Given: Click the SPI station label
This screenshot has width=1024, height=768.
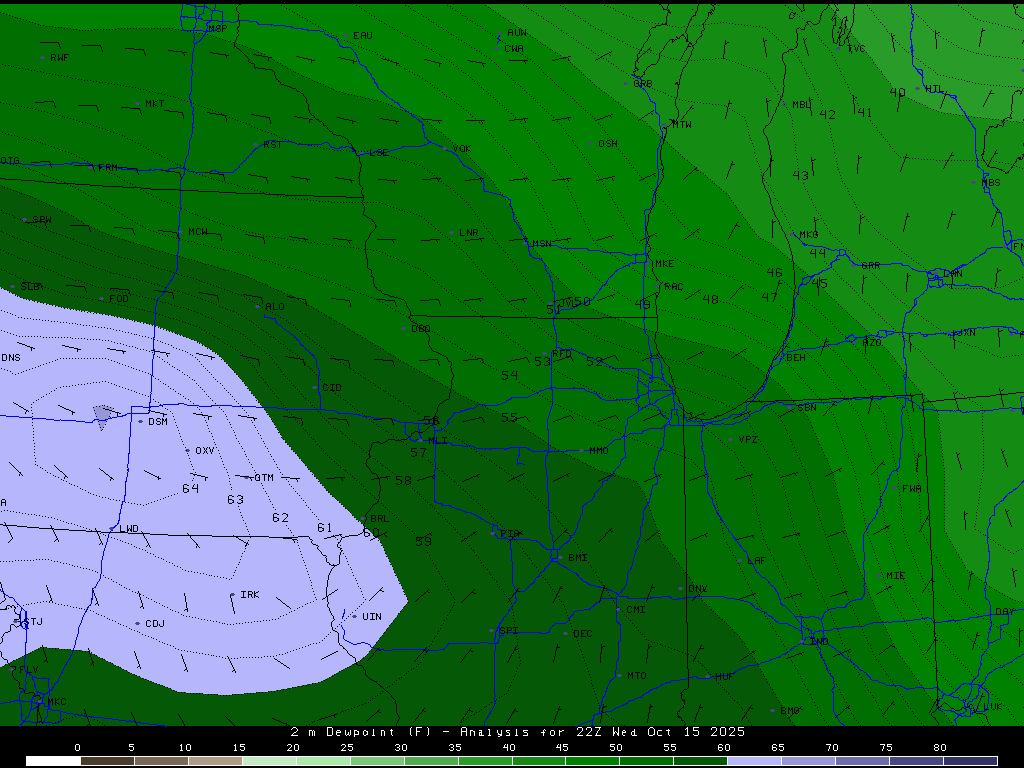Looking at the screenshot, I should click(x=508, y=631).
